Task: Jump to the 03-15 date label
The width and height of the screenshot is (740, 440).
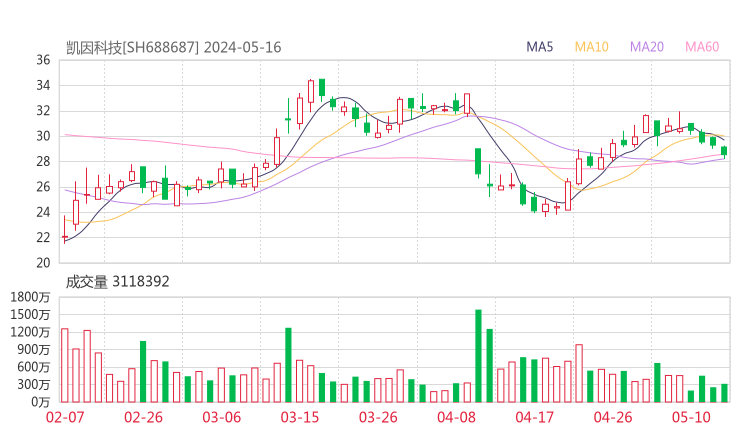Action: 299,417
